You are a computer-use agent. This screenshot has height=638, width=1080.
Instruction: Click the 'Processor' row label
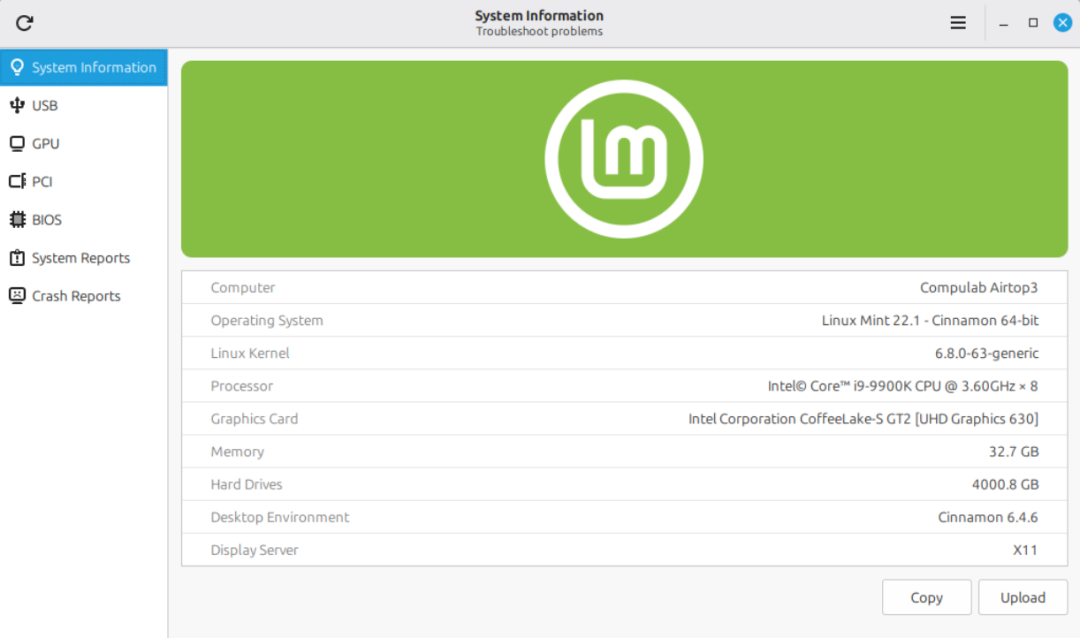(x=242, y=386)
